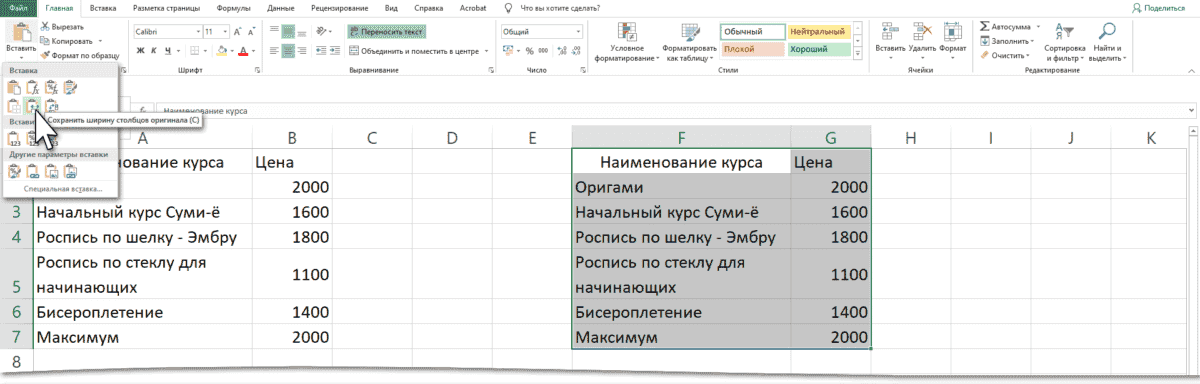
Task: Expand the Объединить и поместить в центре arrow
Action: pos(486,51)
